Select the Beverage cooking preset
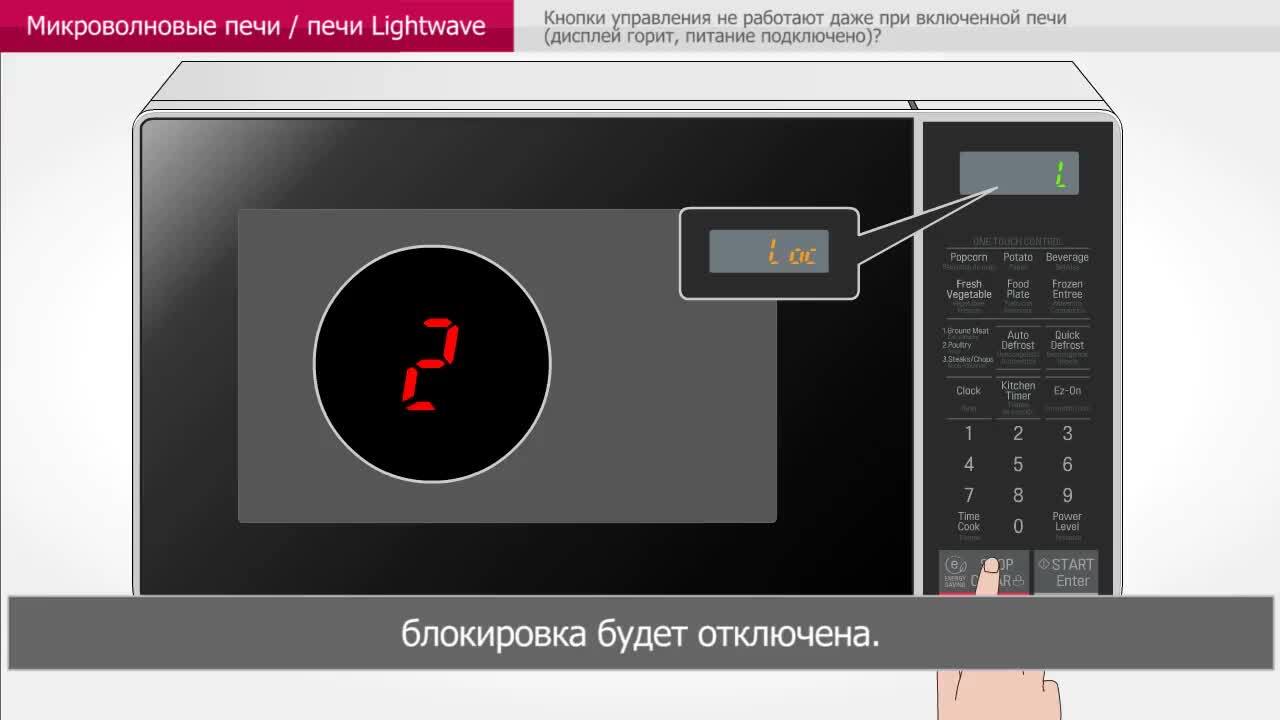The width and height of the screenshot is (1280, 720). click(x=1067, y=260)
